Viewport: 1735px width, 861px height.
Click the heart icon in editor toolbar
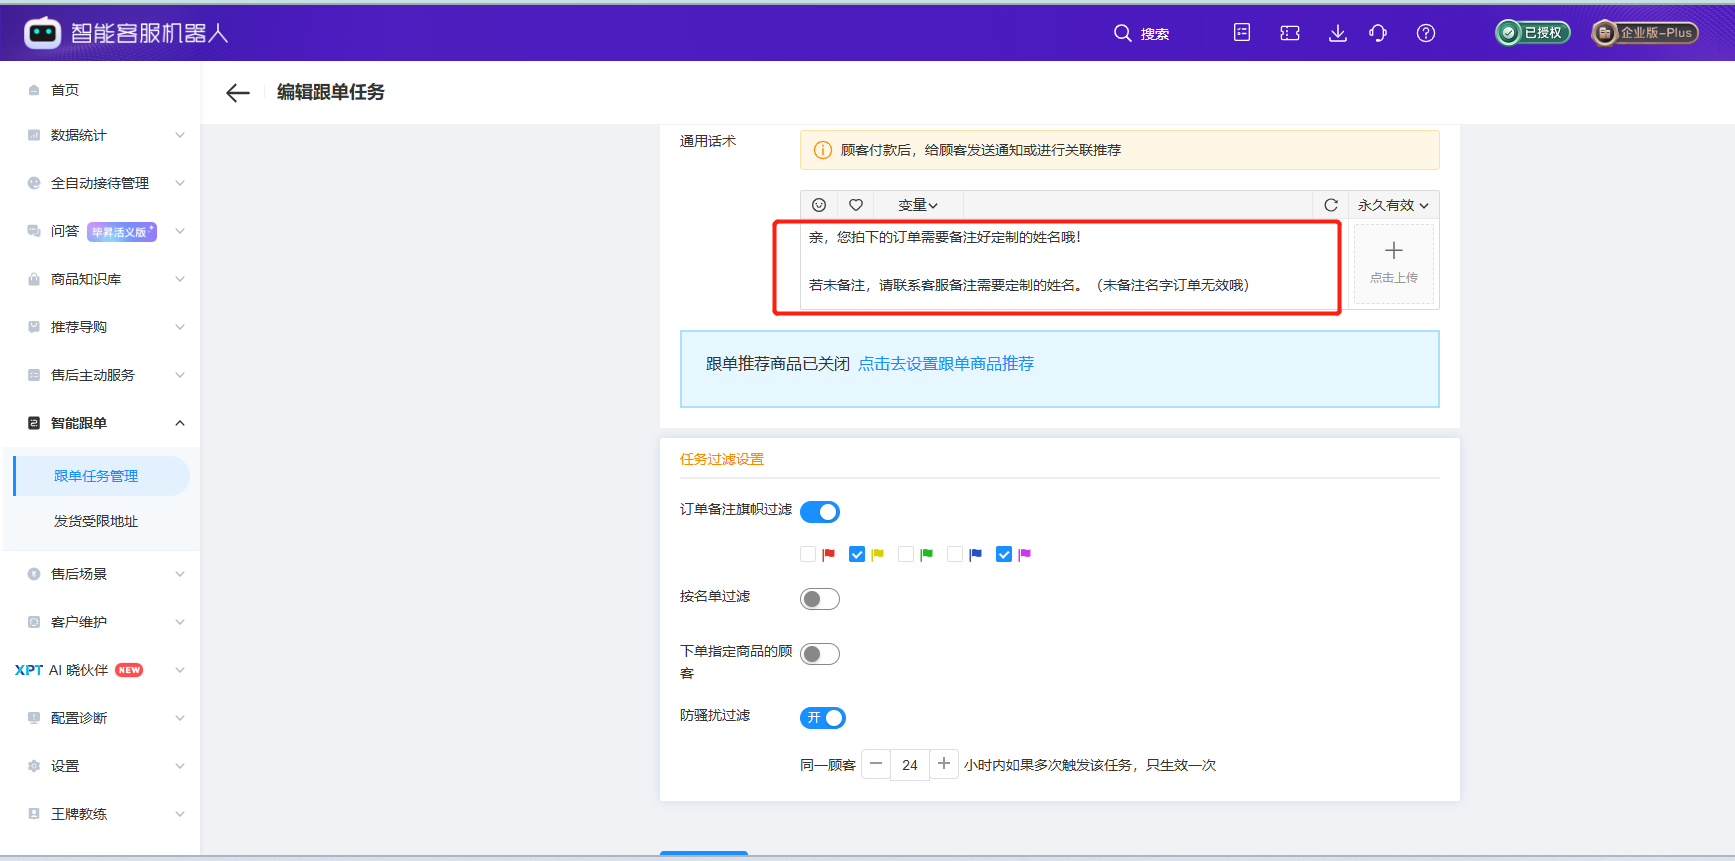pos(856,205)
